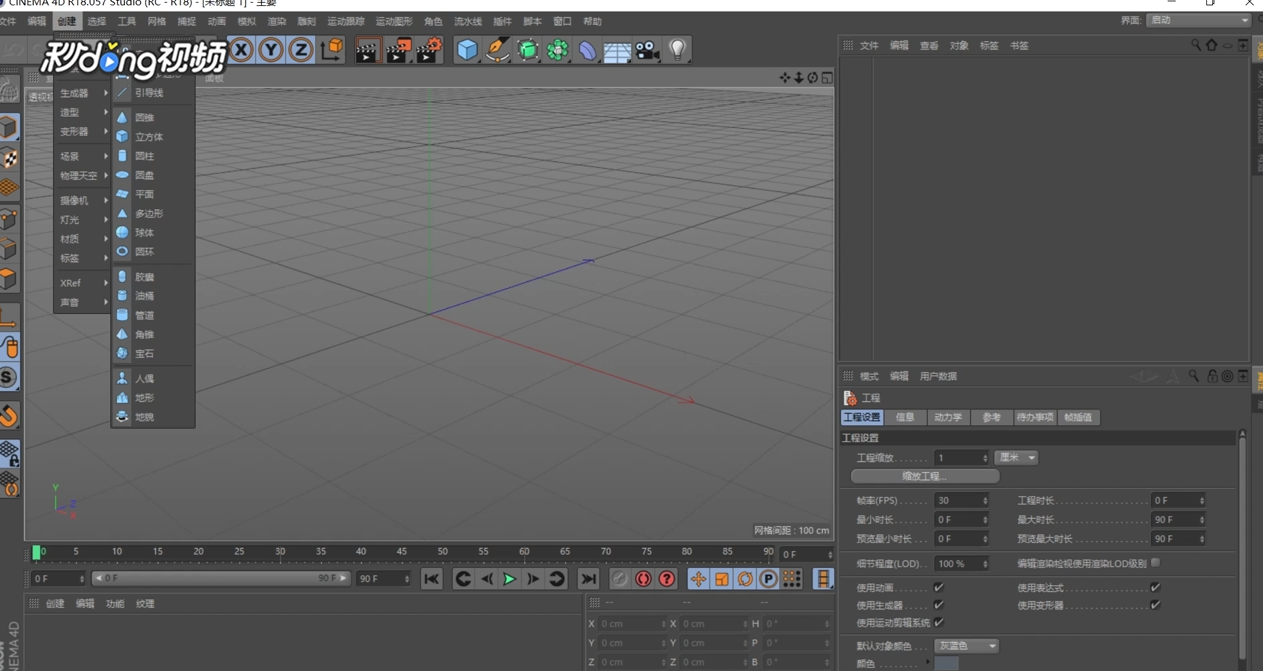Click the scale keyframe icon
Viewport: 1263px width, 671px height.
pos(721,579)
